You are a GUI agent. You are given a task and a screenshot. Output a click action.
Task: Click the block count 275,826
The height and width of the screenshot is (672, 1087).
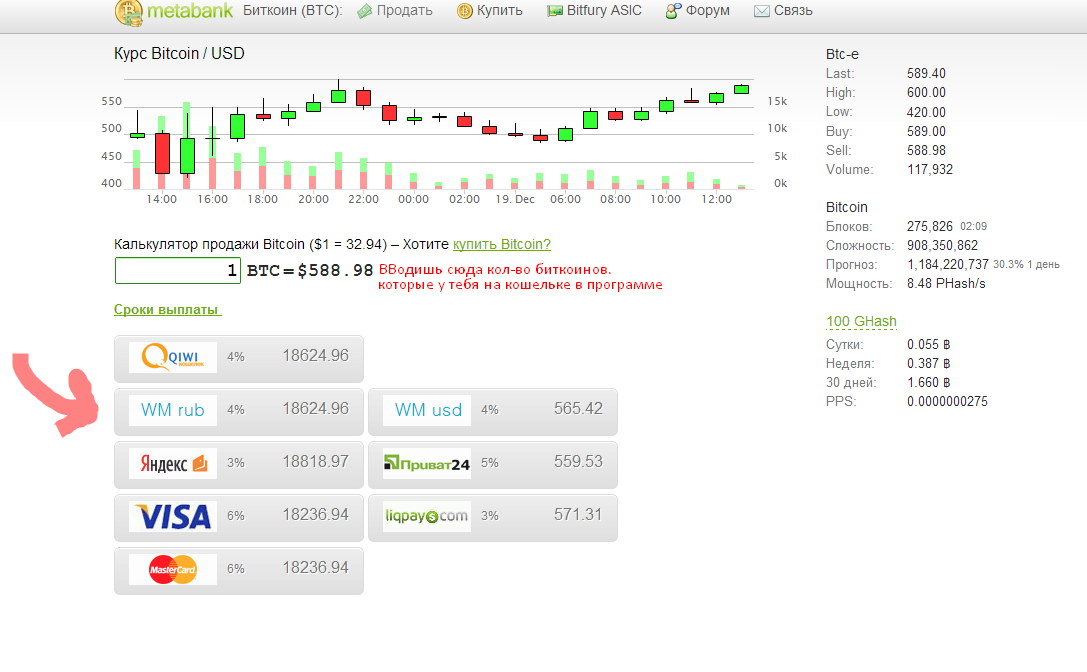[x=930, y=227]
